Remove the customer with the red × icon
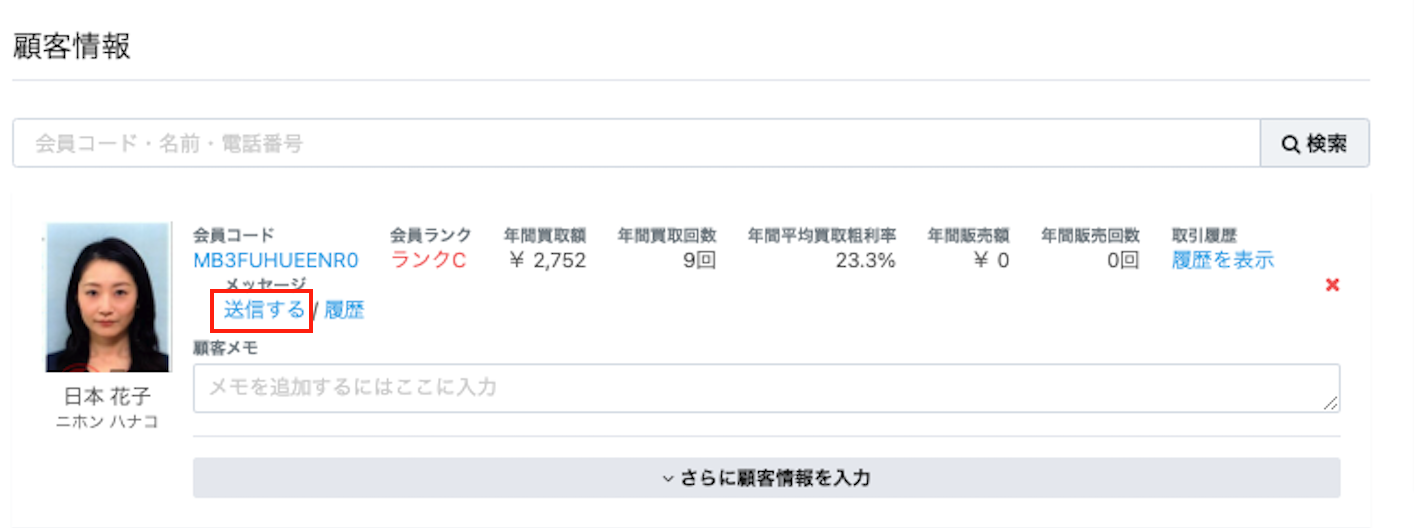 pos(1331,285)
